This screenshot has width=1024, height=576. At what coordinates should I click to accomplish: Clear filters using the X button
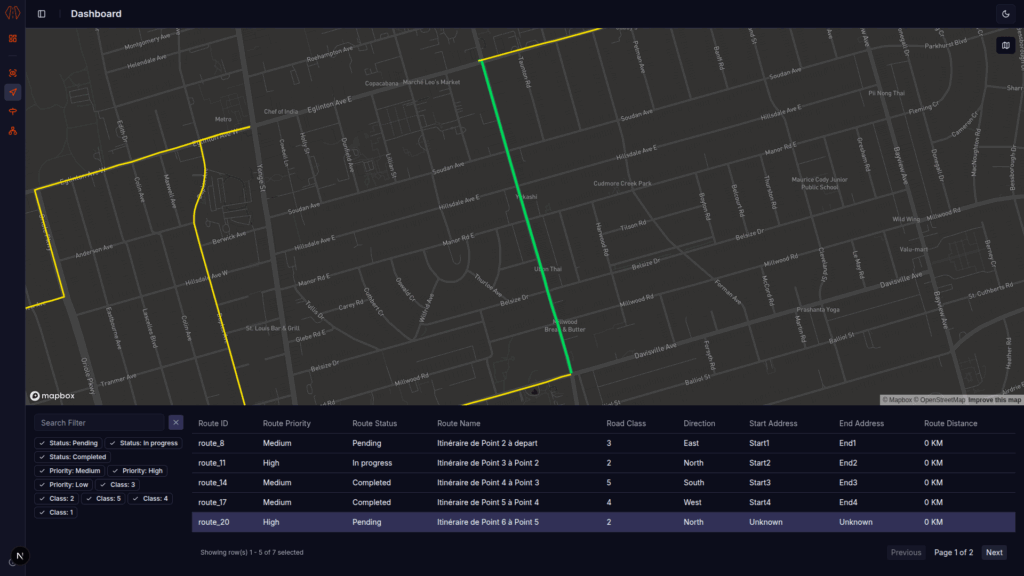coord(175,421)
